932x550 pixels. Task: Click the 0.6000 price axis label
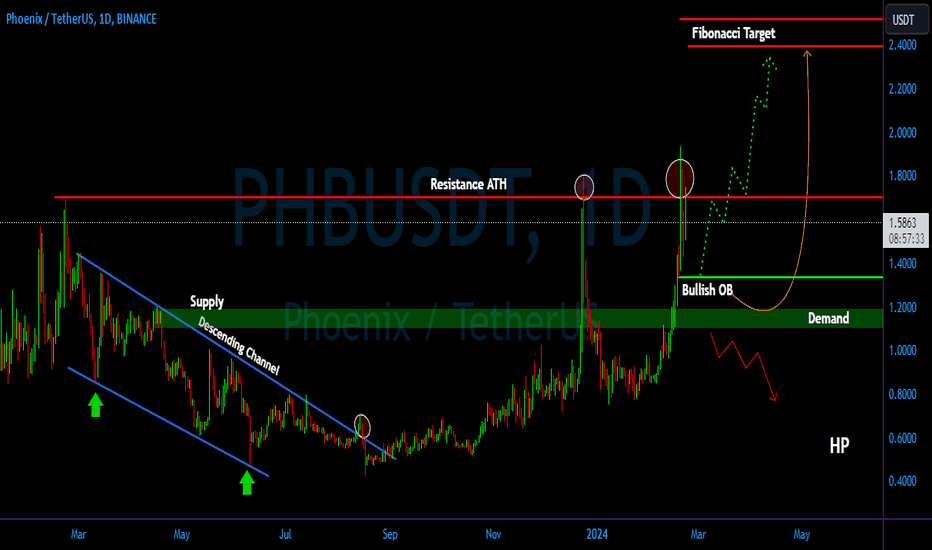[902, 438]
